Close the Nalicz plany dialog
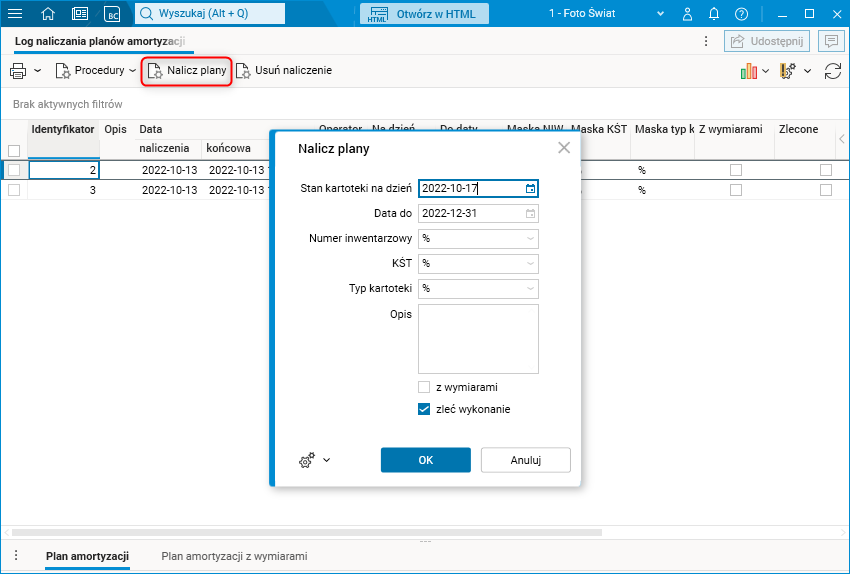Screen dimensions: 850x574 564,147
